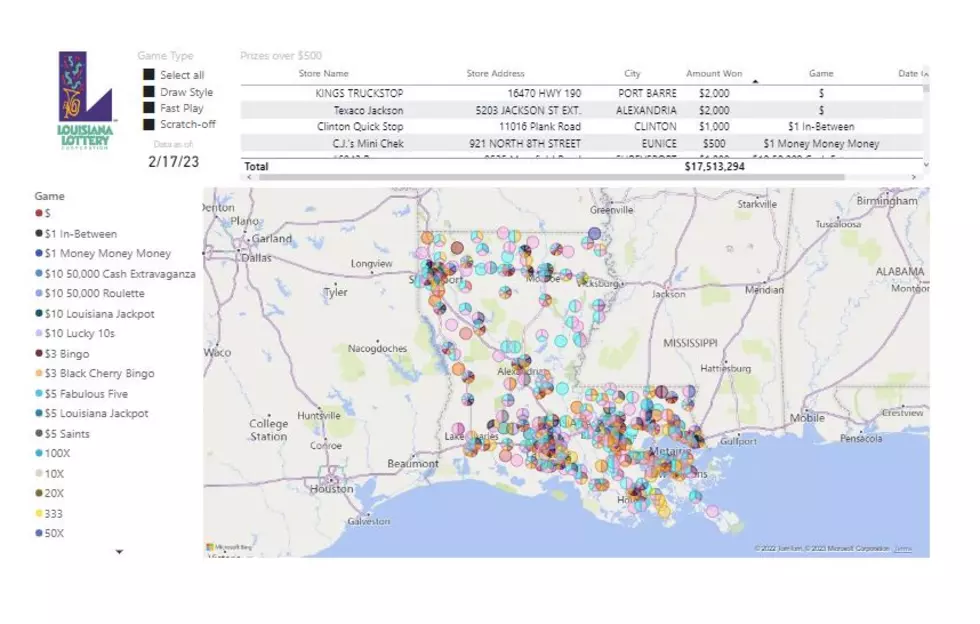Select 10X legend entry

pyautogui.click(x=49, y=473)
